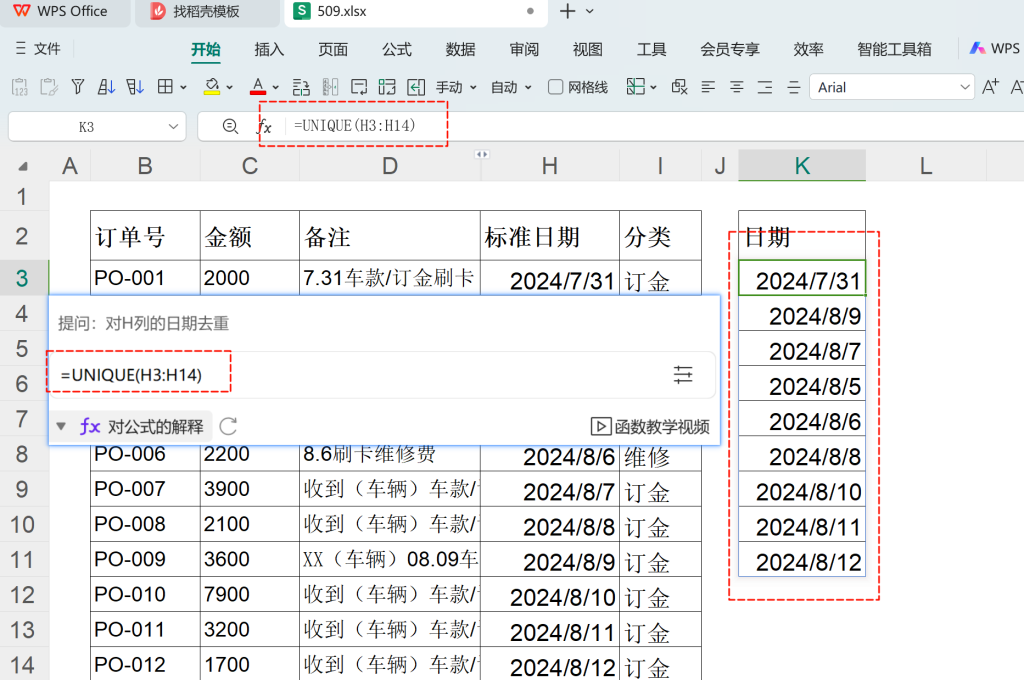Viewport: 1024px width, 680px height.
Task: Open the hamburger menu next to 文件
Action: pos(21,48)
